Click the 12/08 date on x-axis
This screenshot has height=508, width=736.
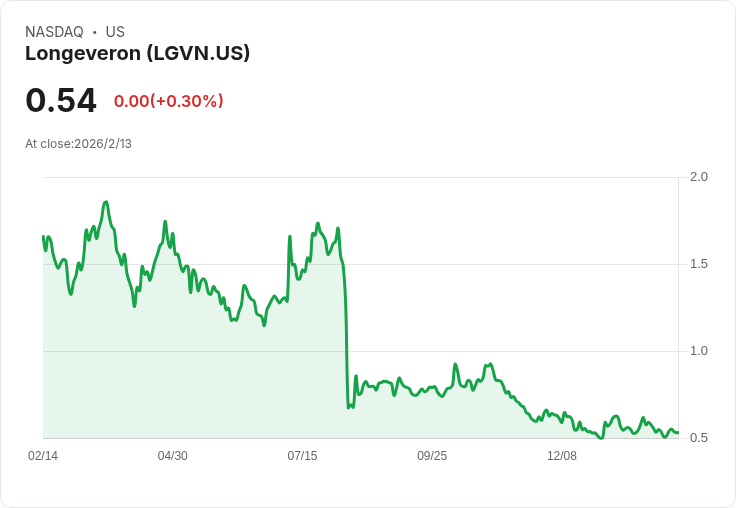point(562,456)
